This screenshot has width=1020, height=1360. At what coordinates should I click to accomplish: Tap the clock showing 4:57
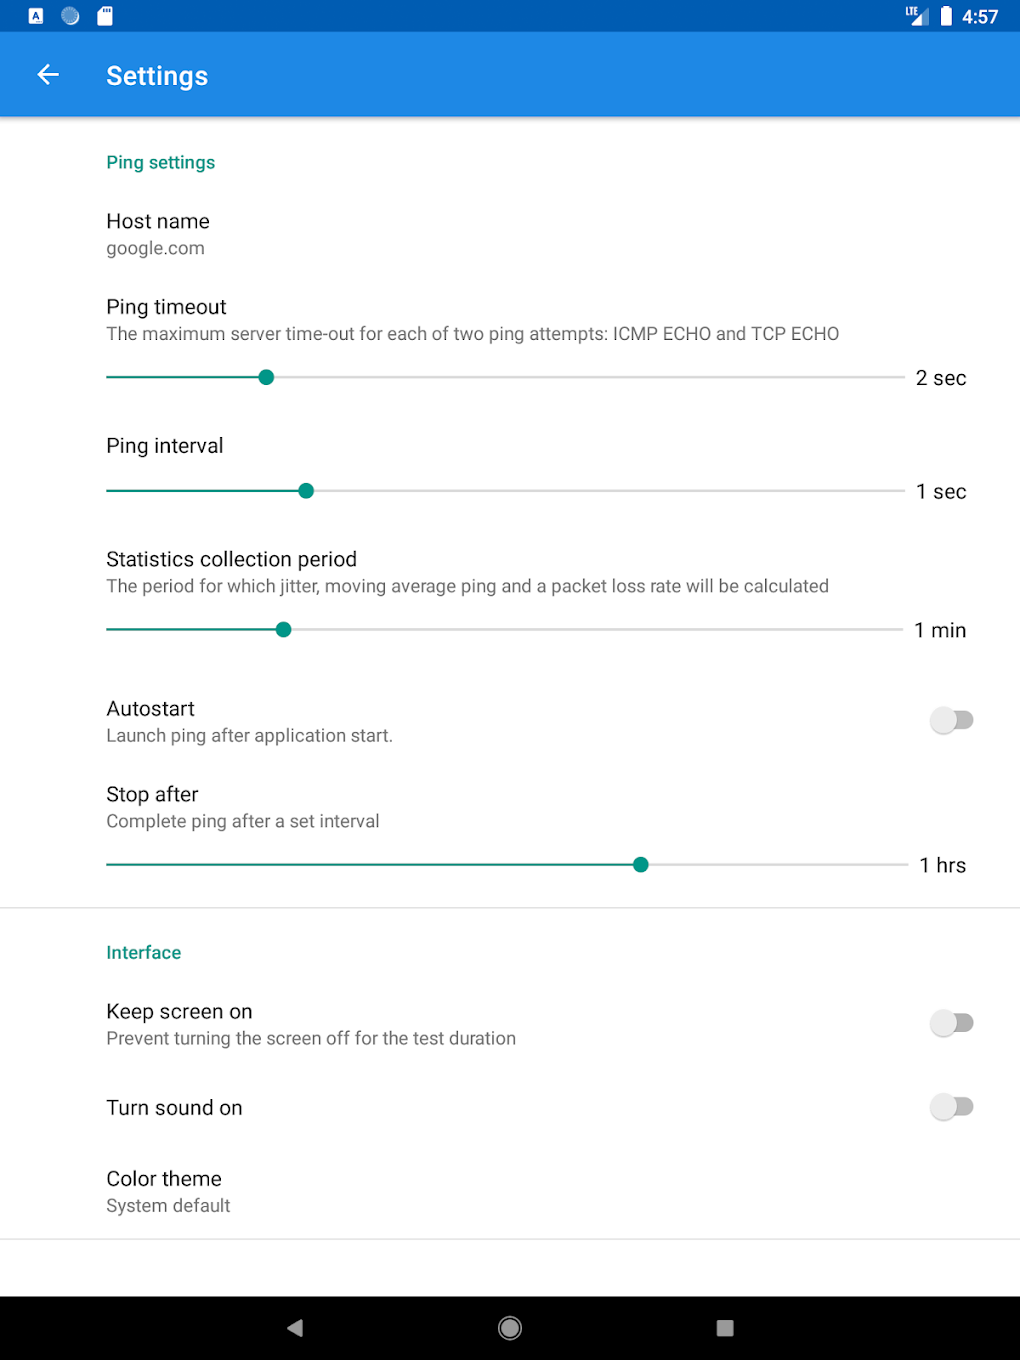[x=981, y=16]
